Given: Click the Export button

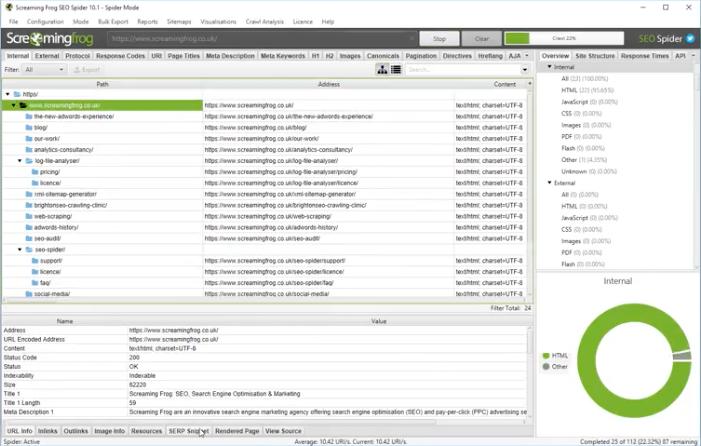Looking at the screenshot, I should (87, 70).
